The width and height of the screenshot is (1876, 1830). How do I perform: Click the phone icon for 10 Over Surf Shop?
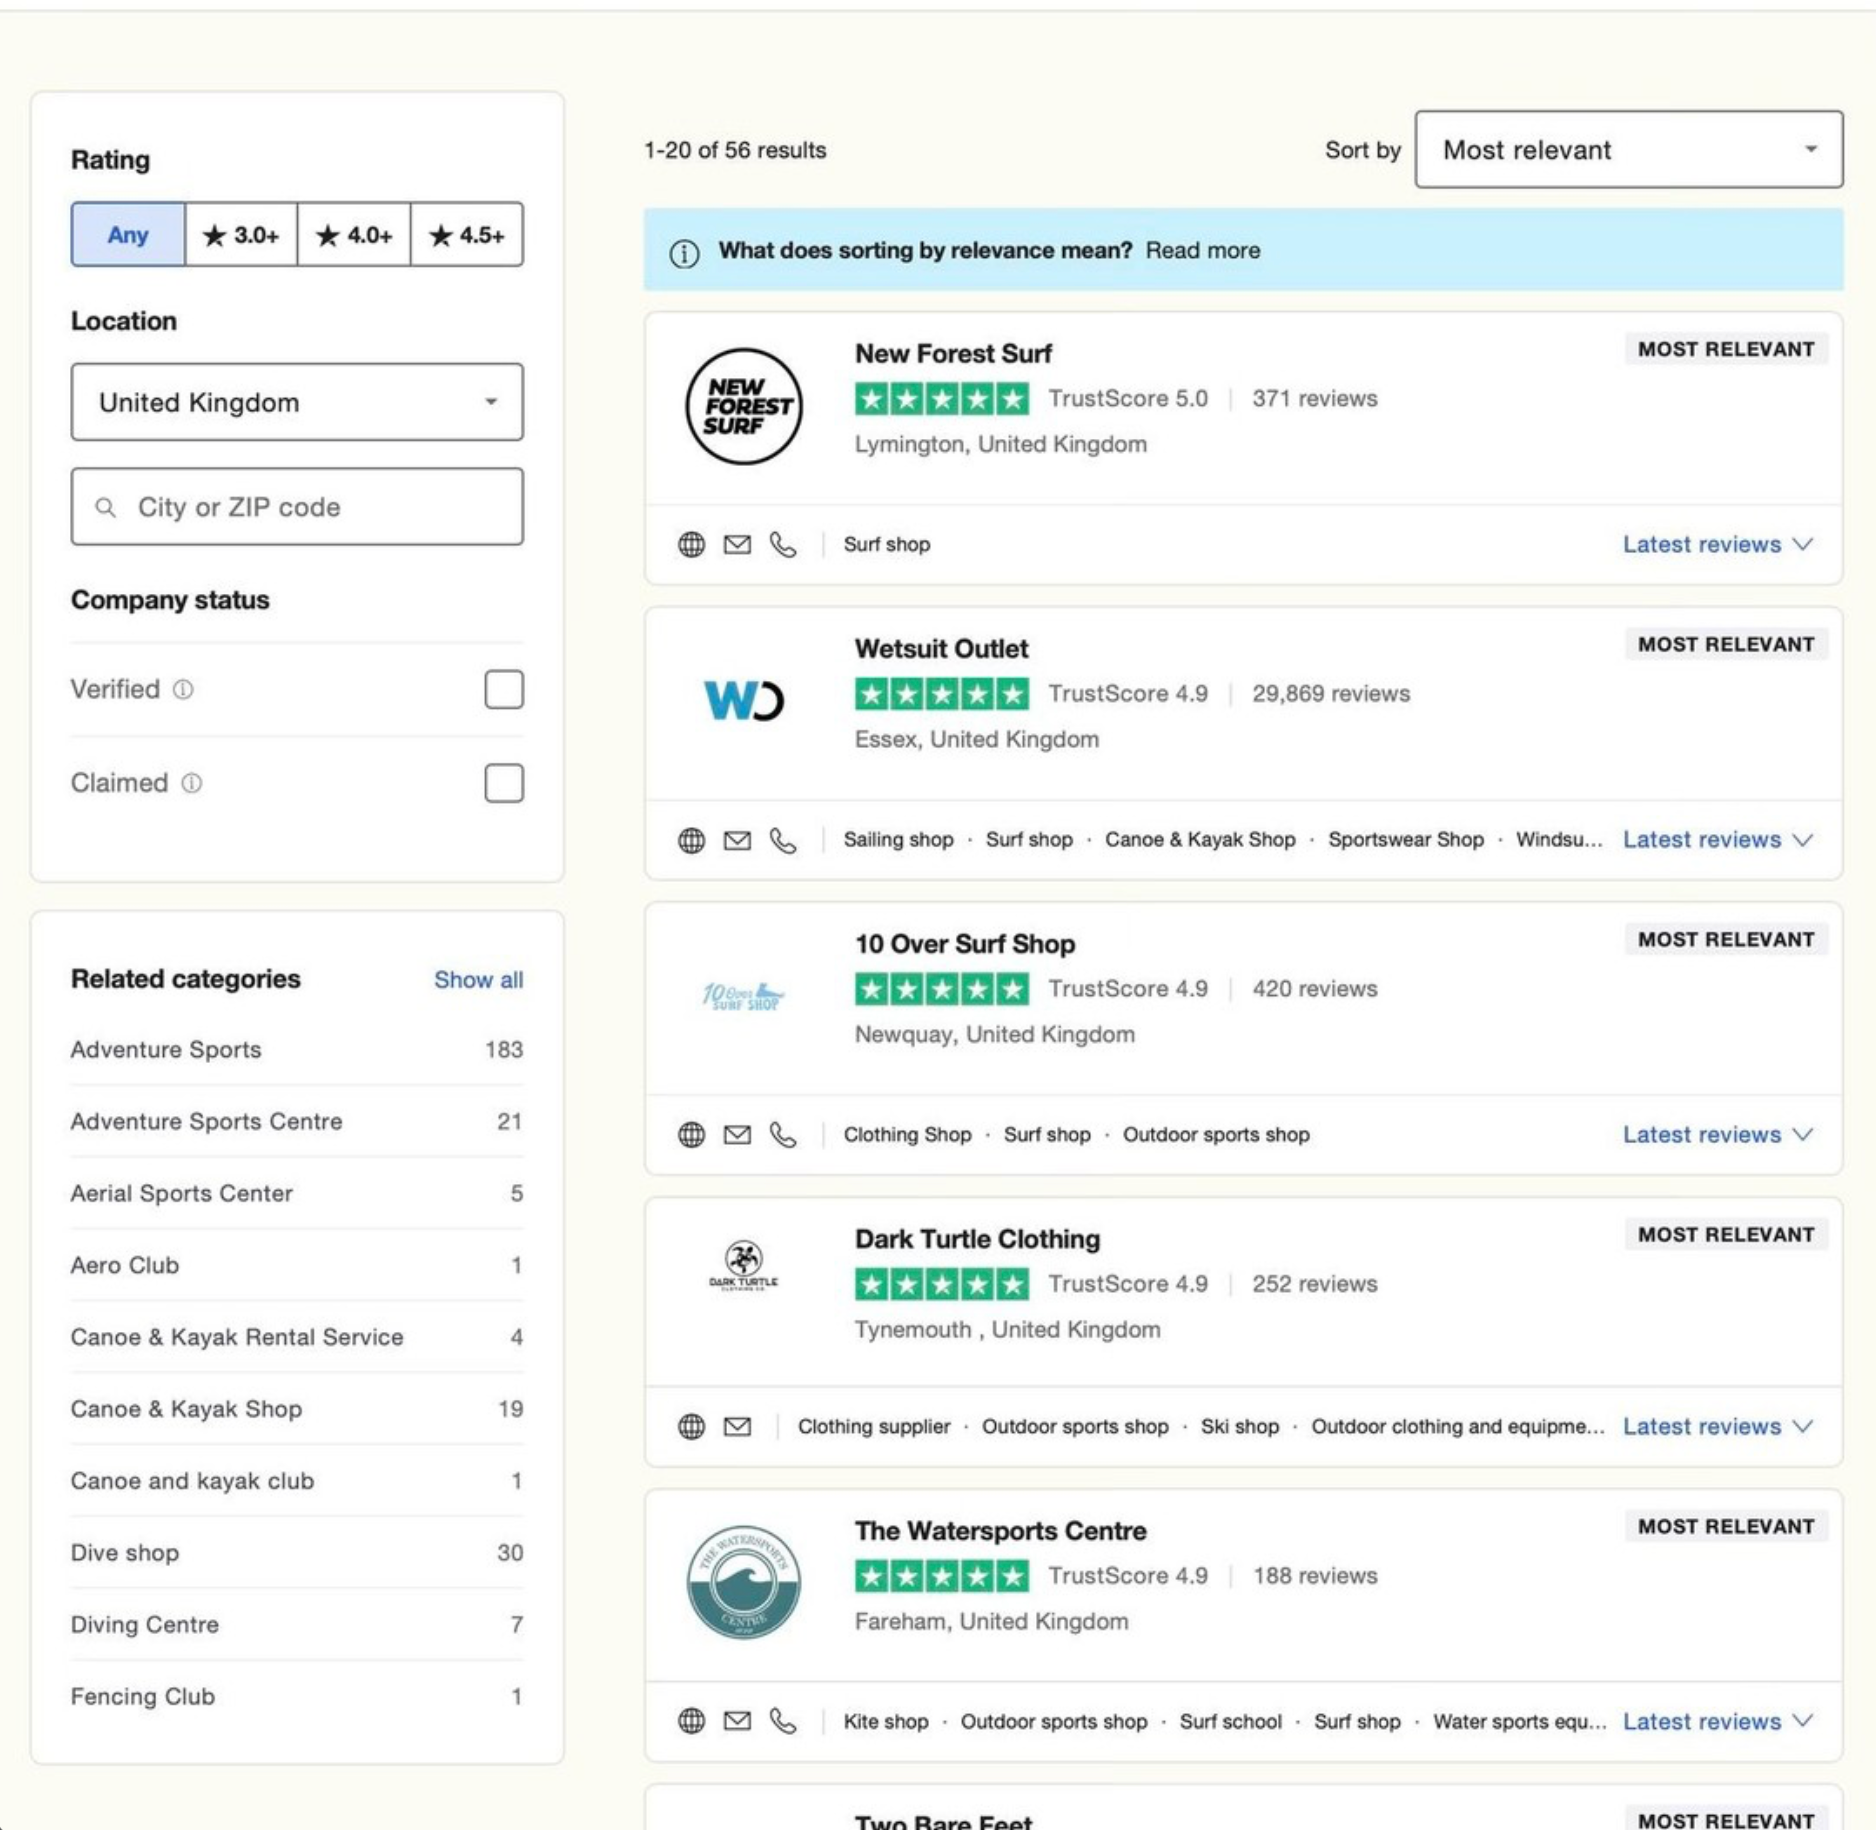[x=783, y=1134]
